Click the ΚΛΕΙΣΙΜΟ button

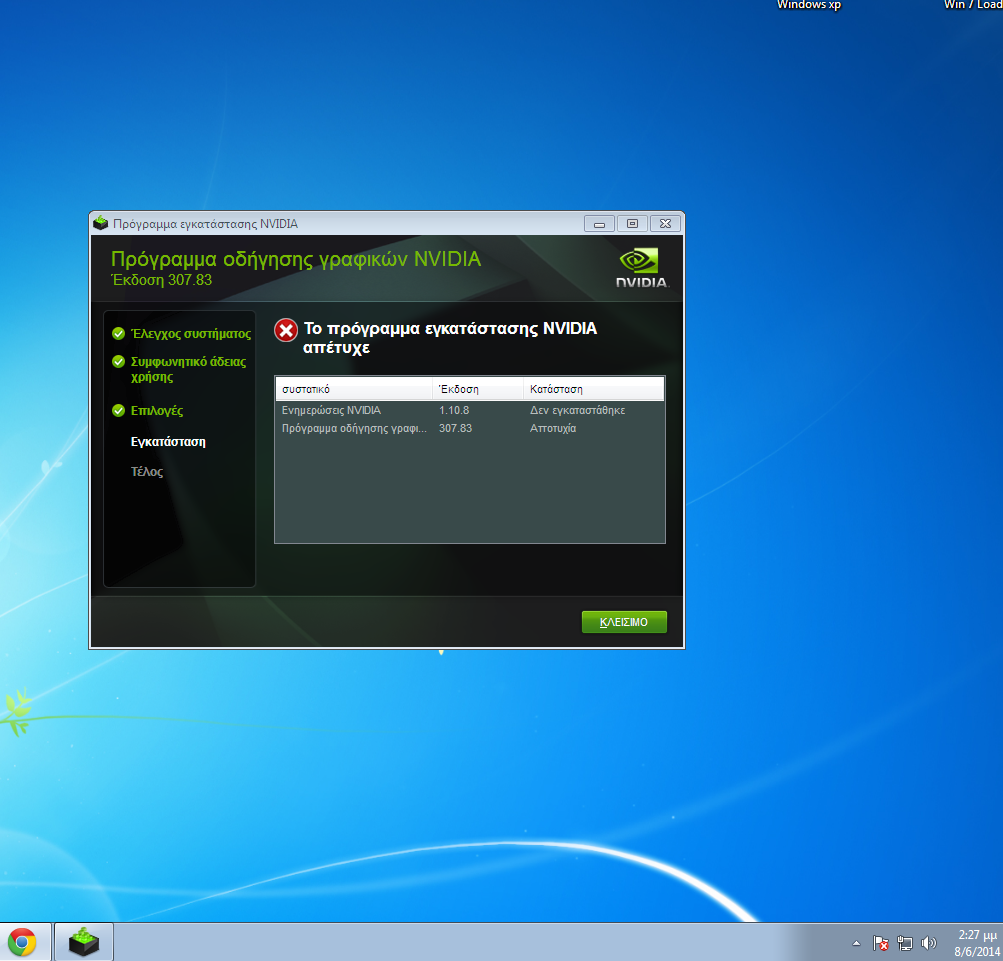[x=624, y=622]
